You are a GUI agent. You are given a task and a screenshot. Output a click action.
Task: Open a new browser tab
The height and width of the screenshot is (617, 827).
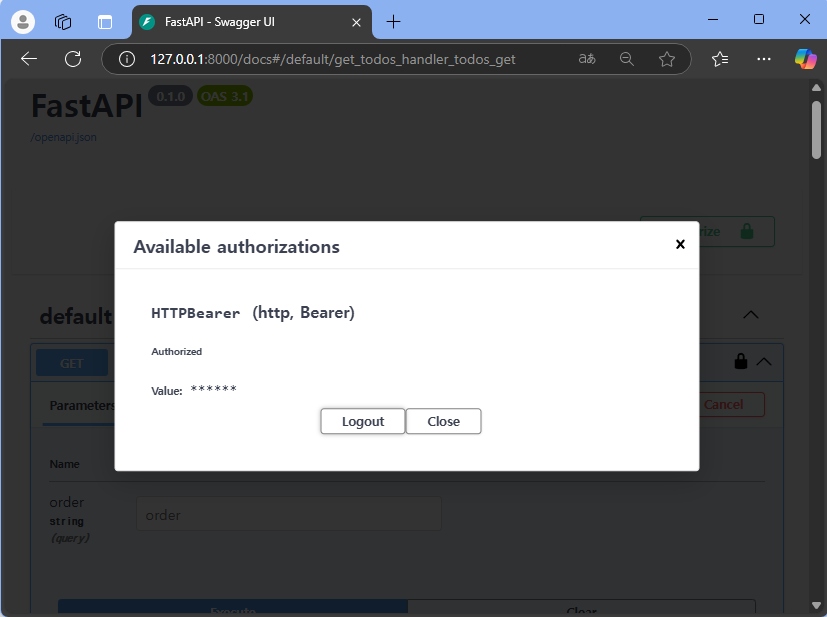393,22
